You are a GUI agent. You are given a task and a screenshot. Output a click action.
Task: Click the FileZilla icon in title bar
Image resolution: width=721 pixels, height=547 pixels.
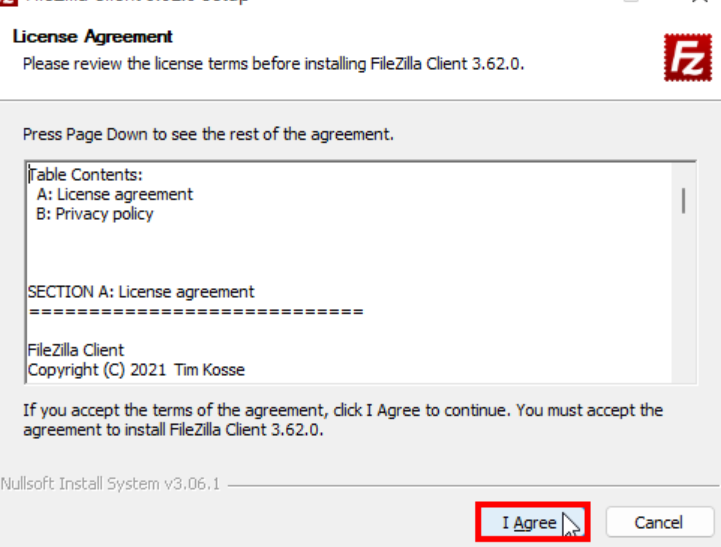coord(8,2)
